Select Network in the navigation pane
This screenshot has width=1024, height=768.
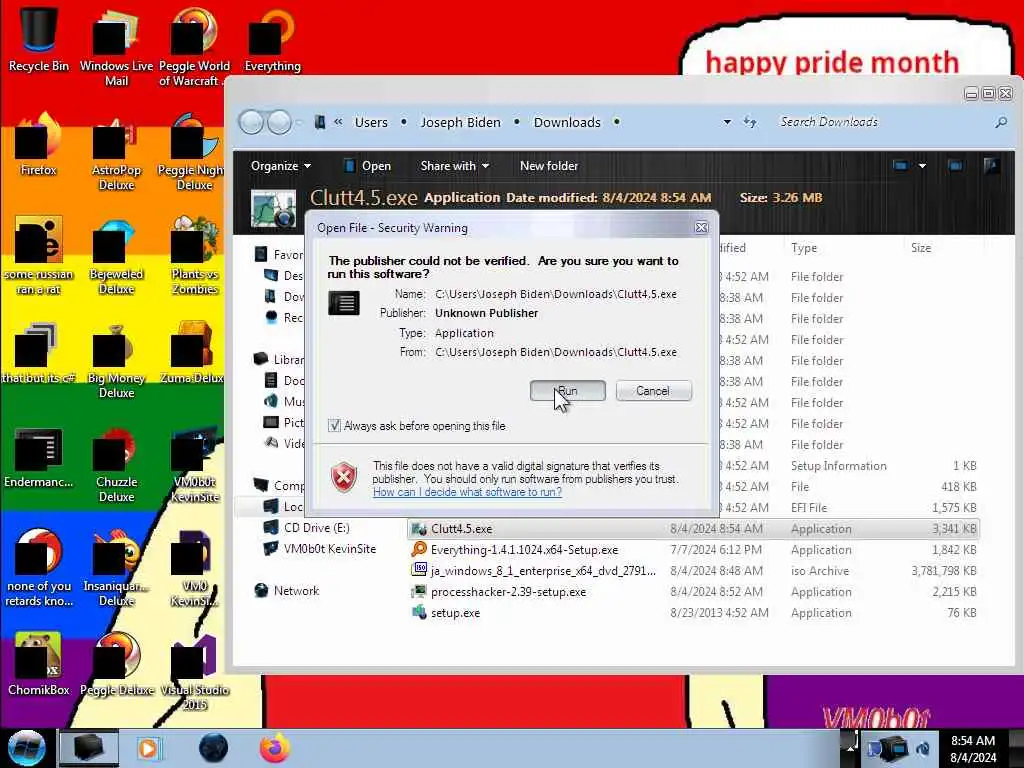point(296,590)
